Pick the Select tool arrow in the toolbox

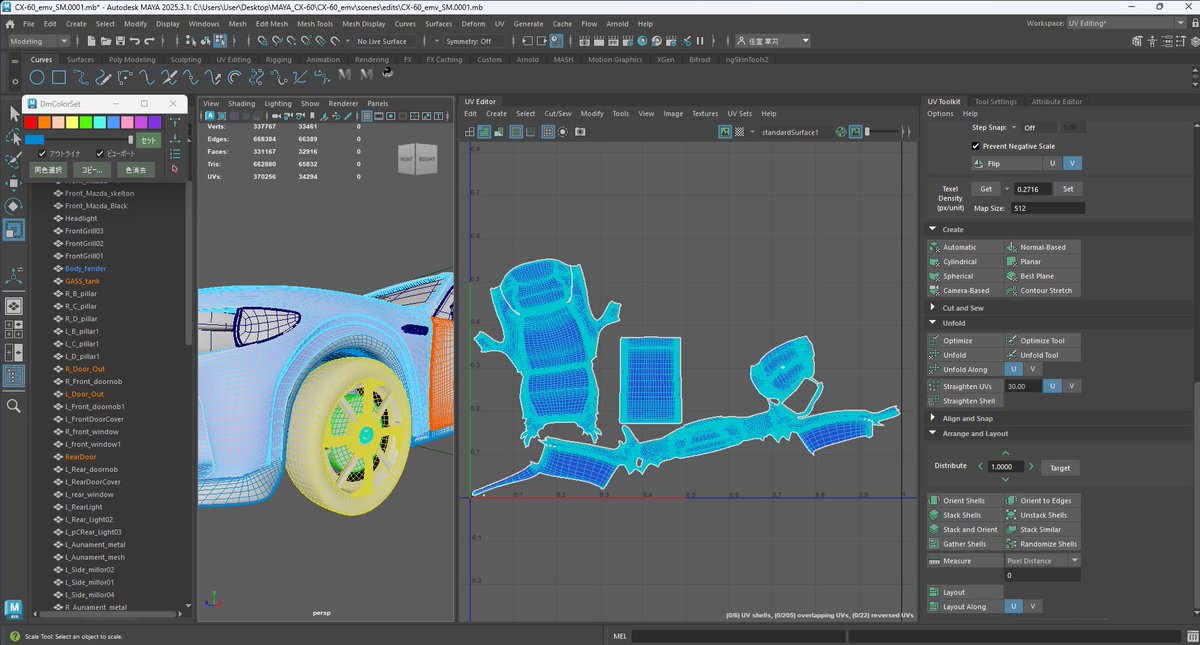13,114
